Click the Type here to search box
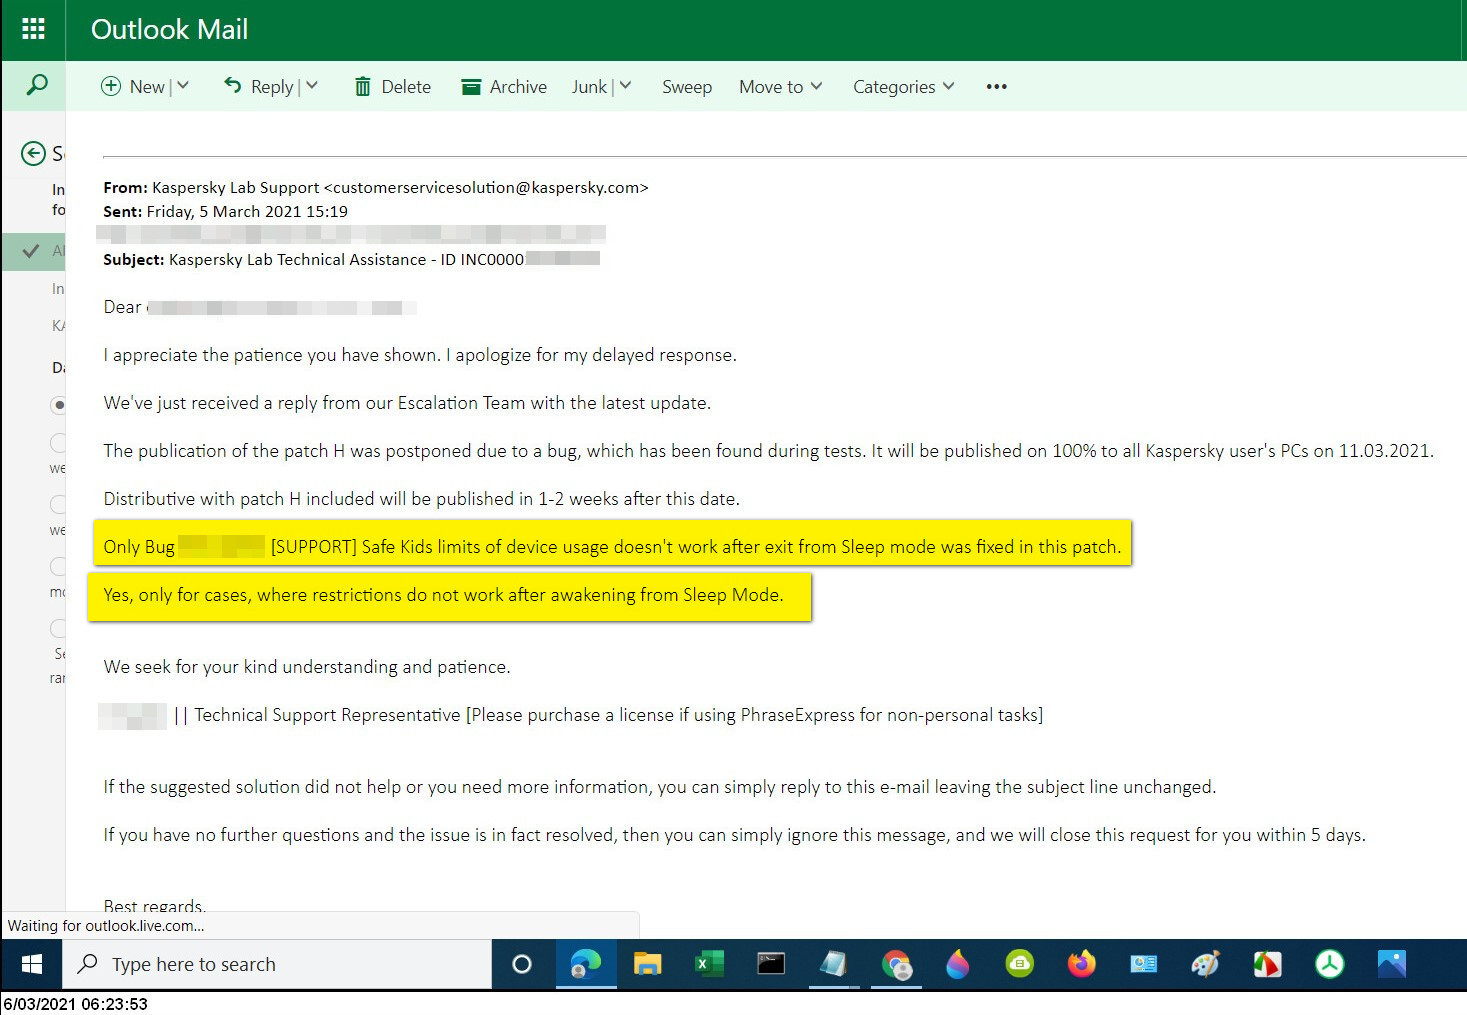The image size is (1467, 1015). (x=278, y=964)
